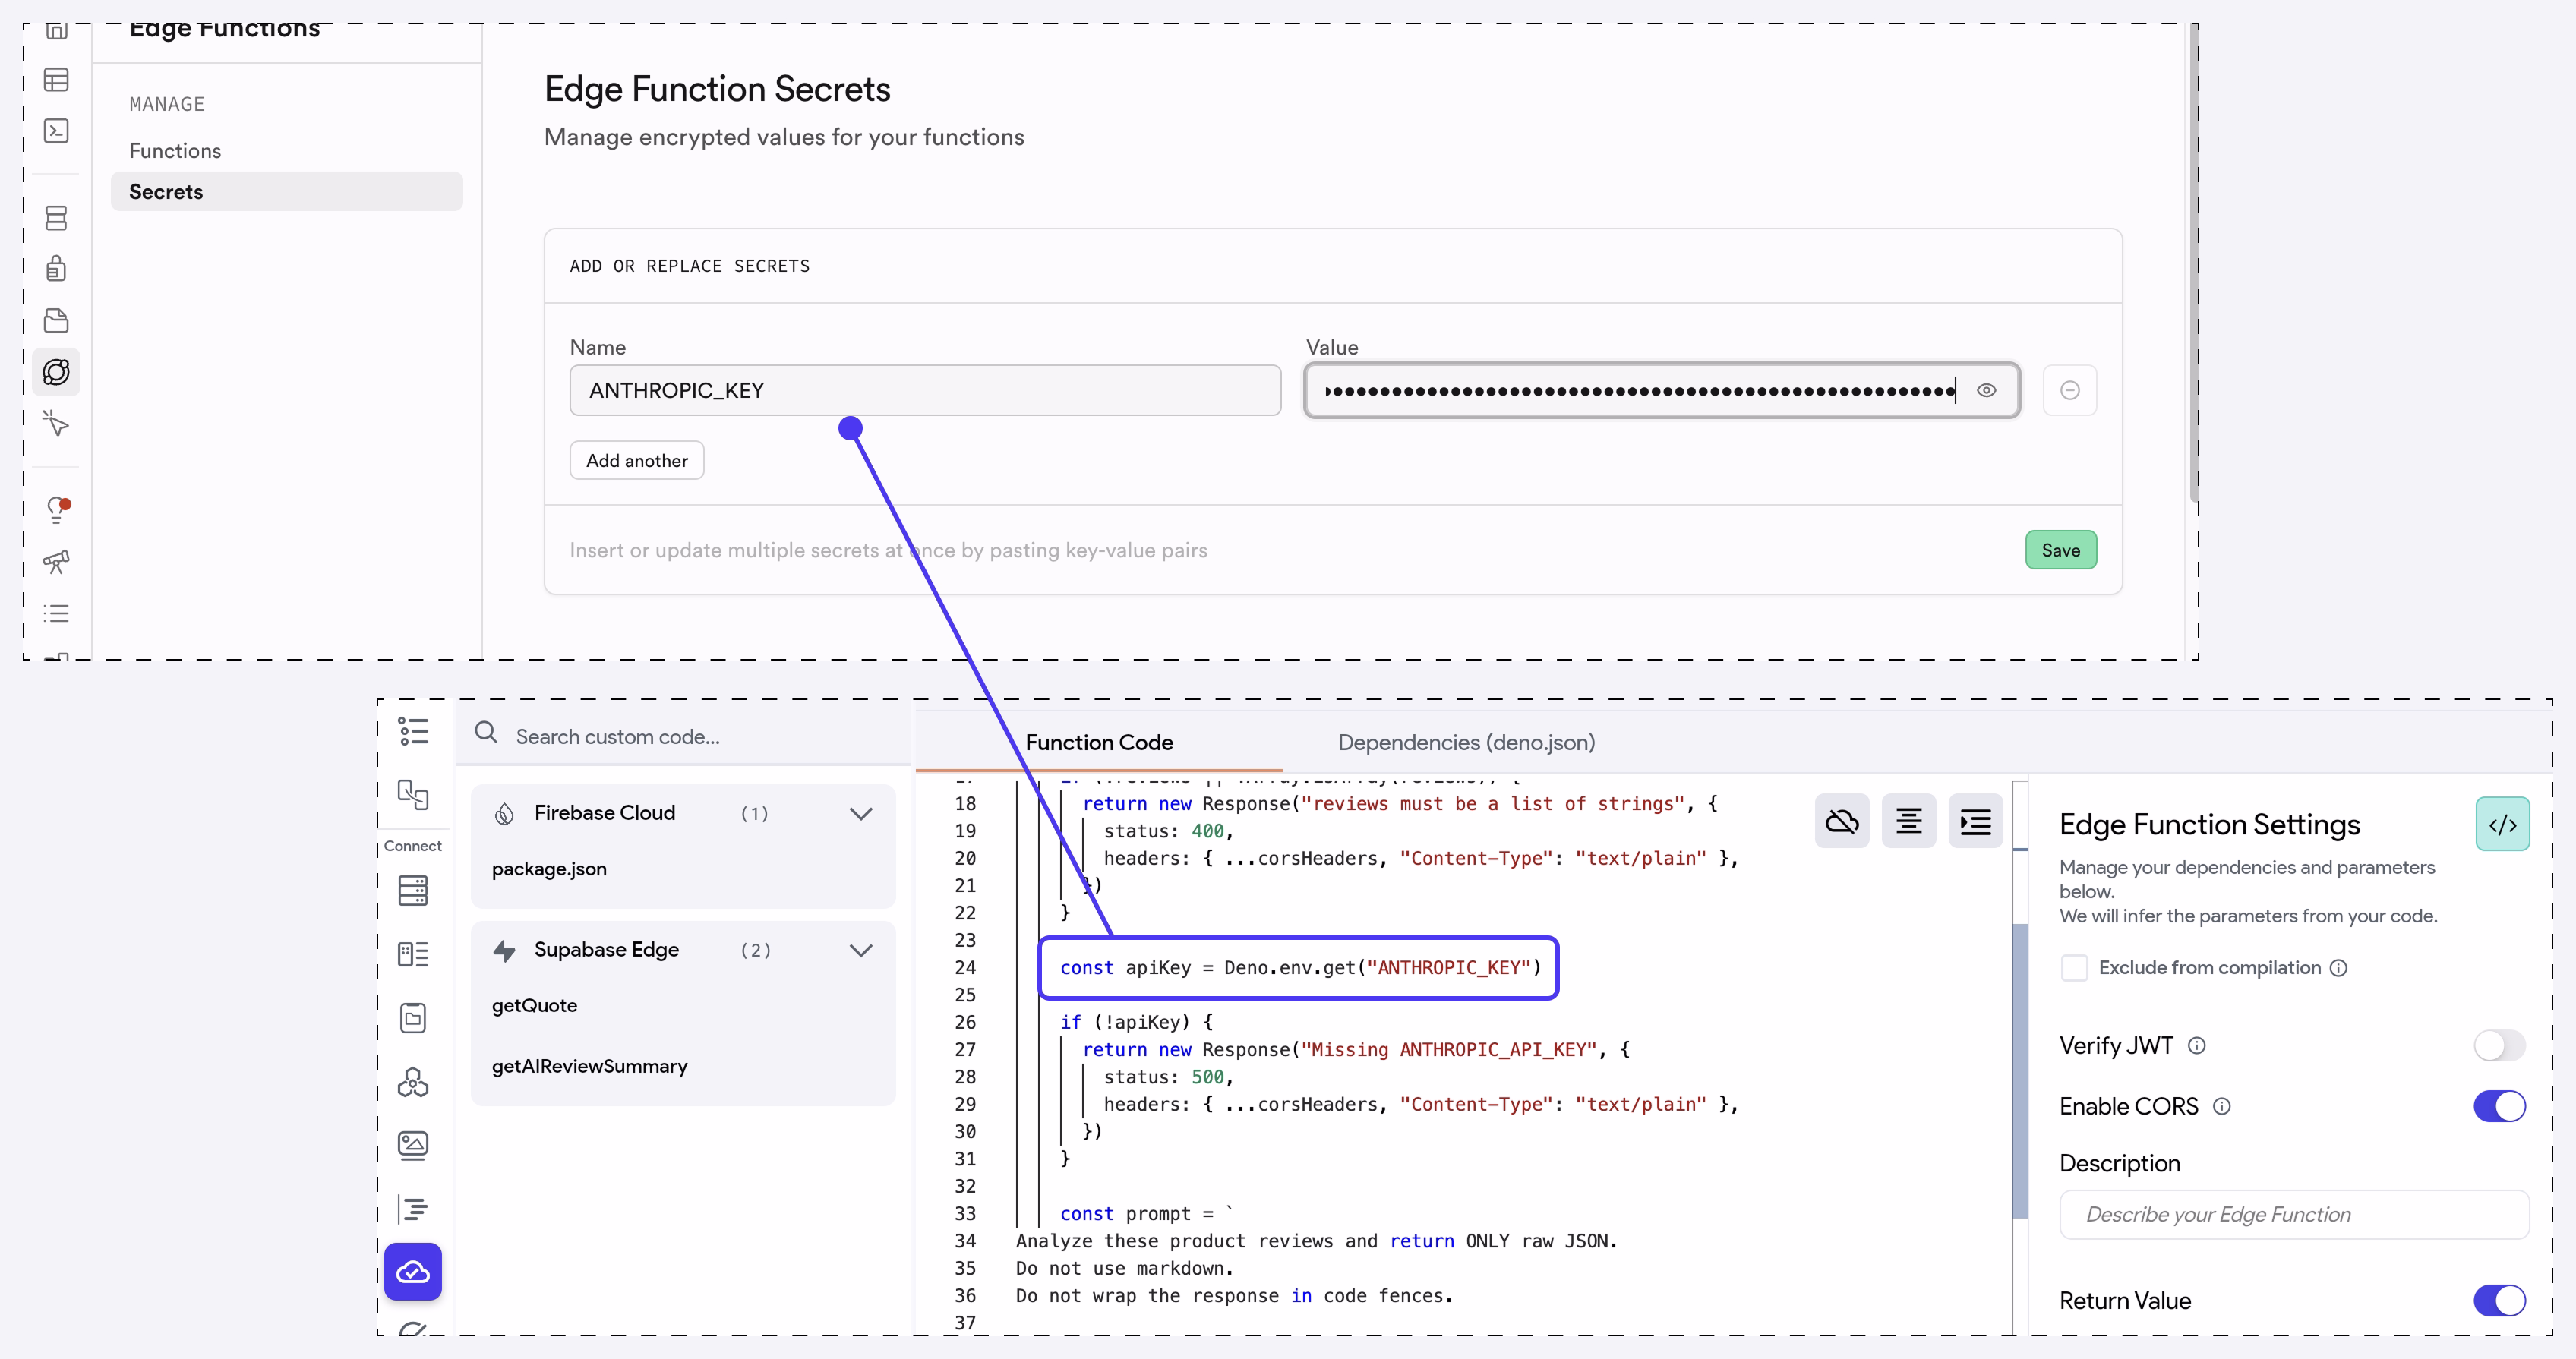2576x1359 pixels.
Task: Click the Supabase Edge lightning bolt icon
Action: tap(504, 950)
